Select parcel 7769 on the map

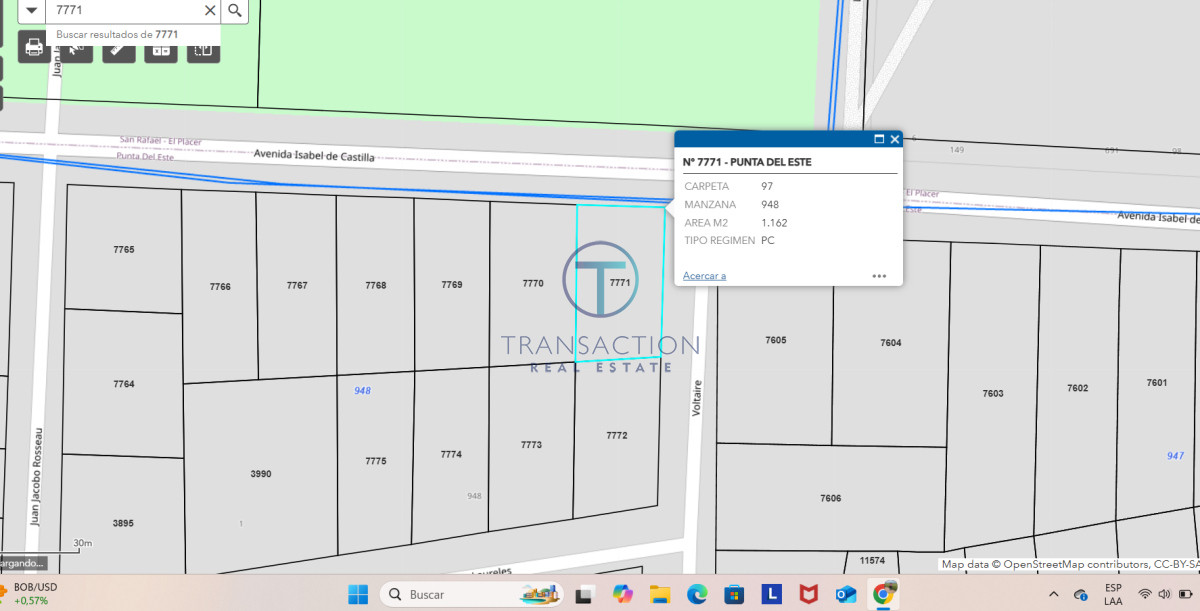tap(452, 284)
